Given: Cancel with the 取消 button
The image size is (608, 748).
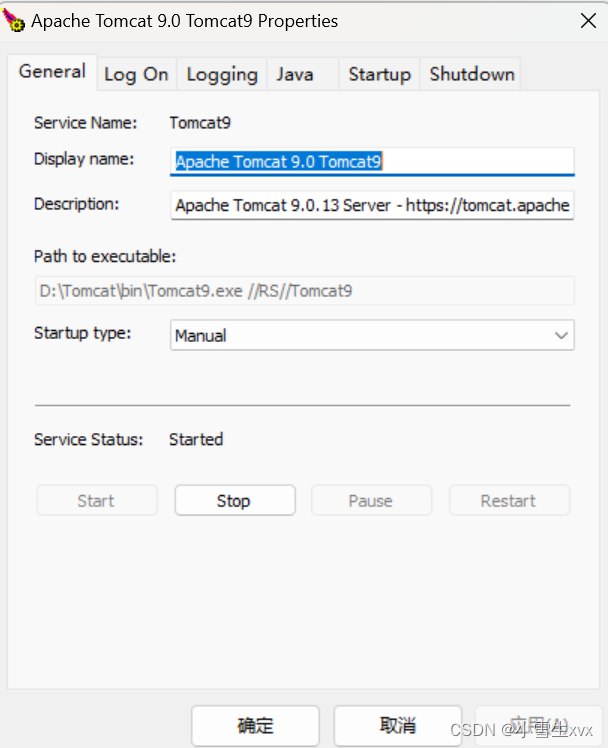Looking at the screenshot, I should [x=398, y=726].
